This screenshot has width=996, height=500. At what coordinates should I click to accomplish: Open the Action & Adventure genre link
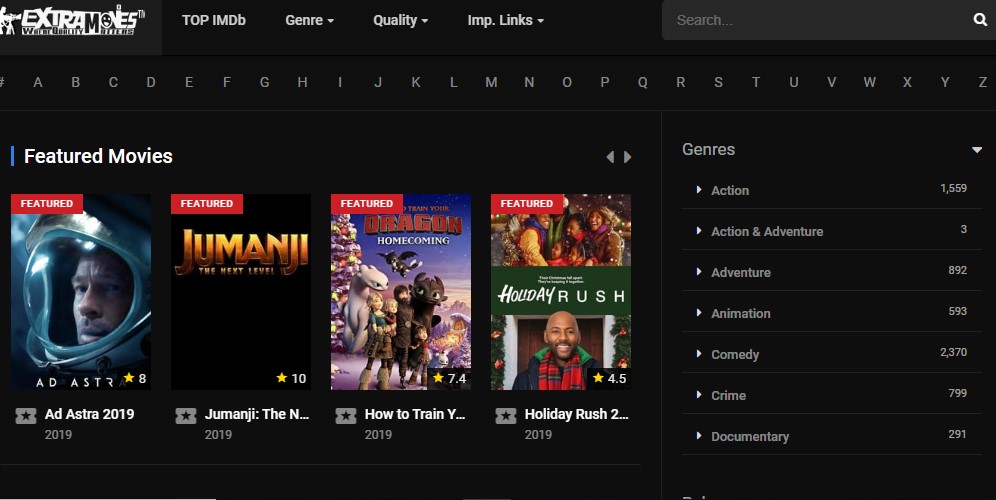click(x=767, y=232)
